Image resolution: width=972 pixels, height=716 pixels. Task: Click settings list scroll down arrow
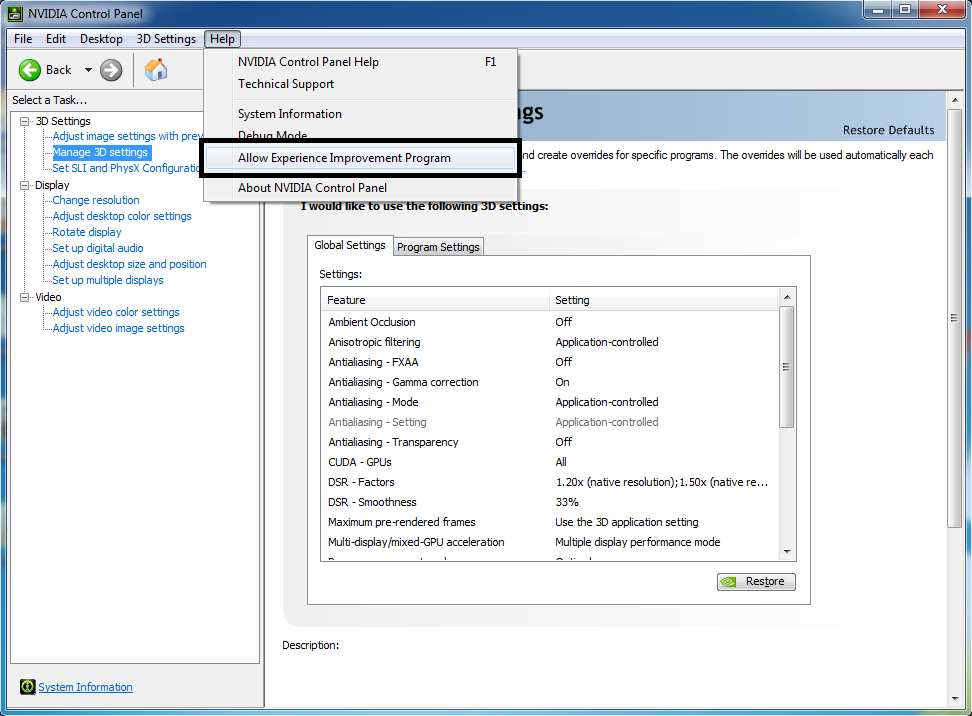[787, 552]
